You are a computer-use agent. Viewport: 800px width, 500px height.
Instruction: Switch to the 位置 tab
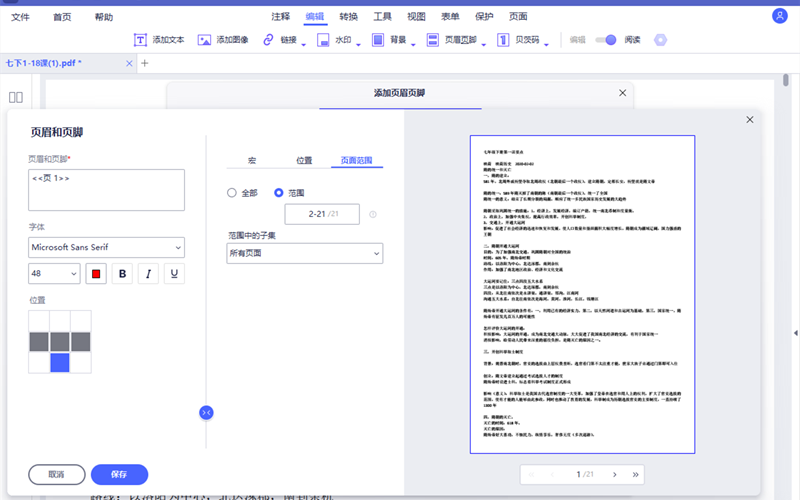tap(304, 160)
